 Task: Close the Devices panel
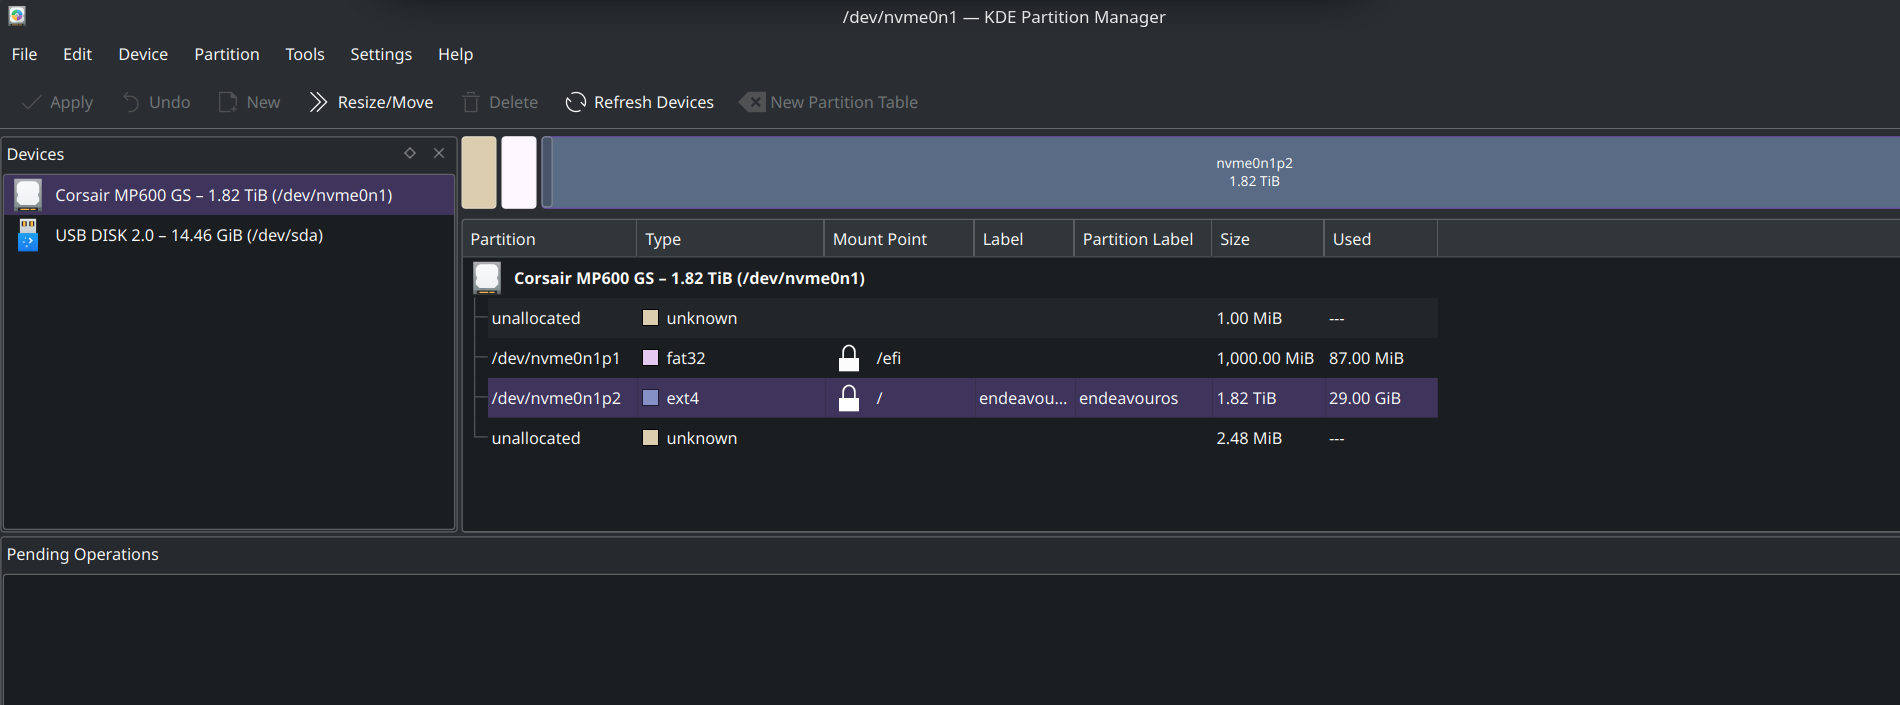[439, 153]
